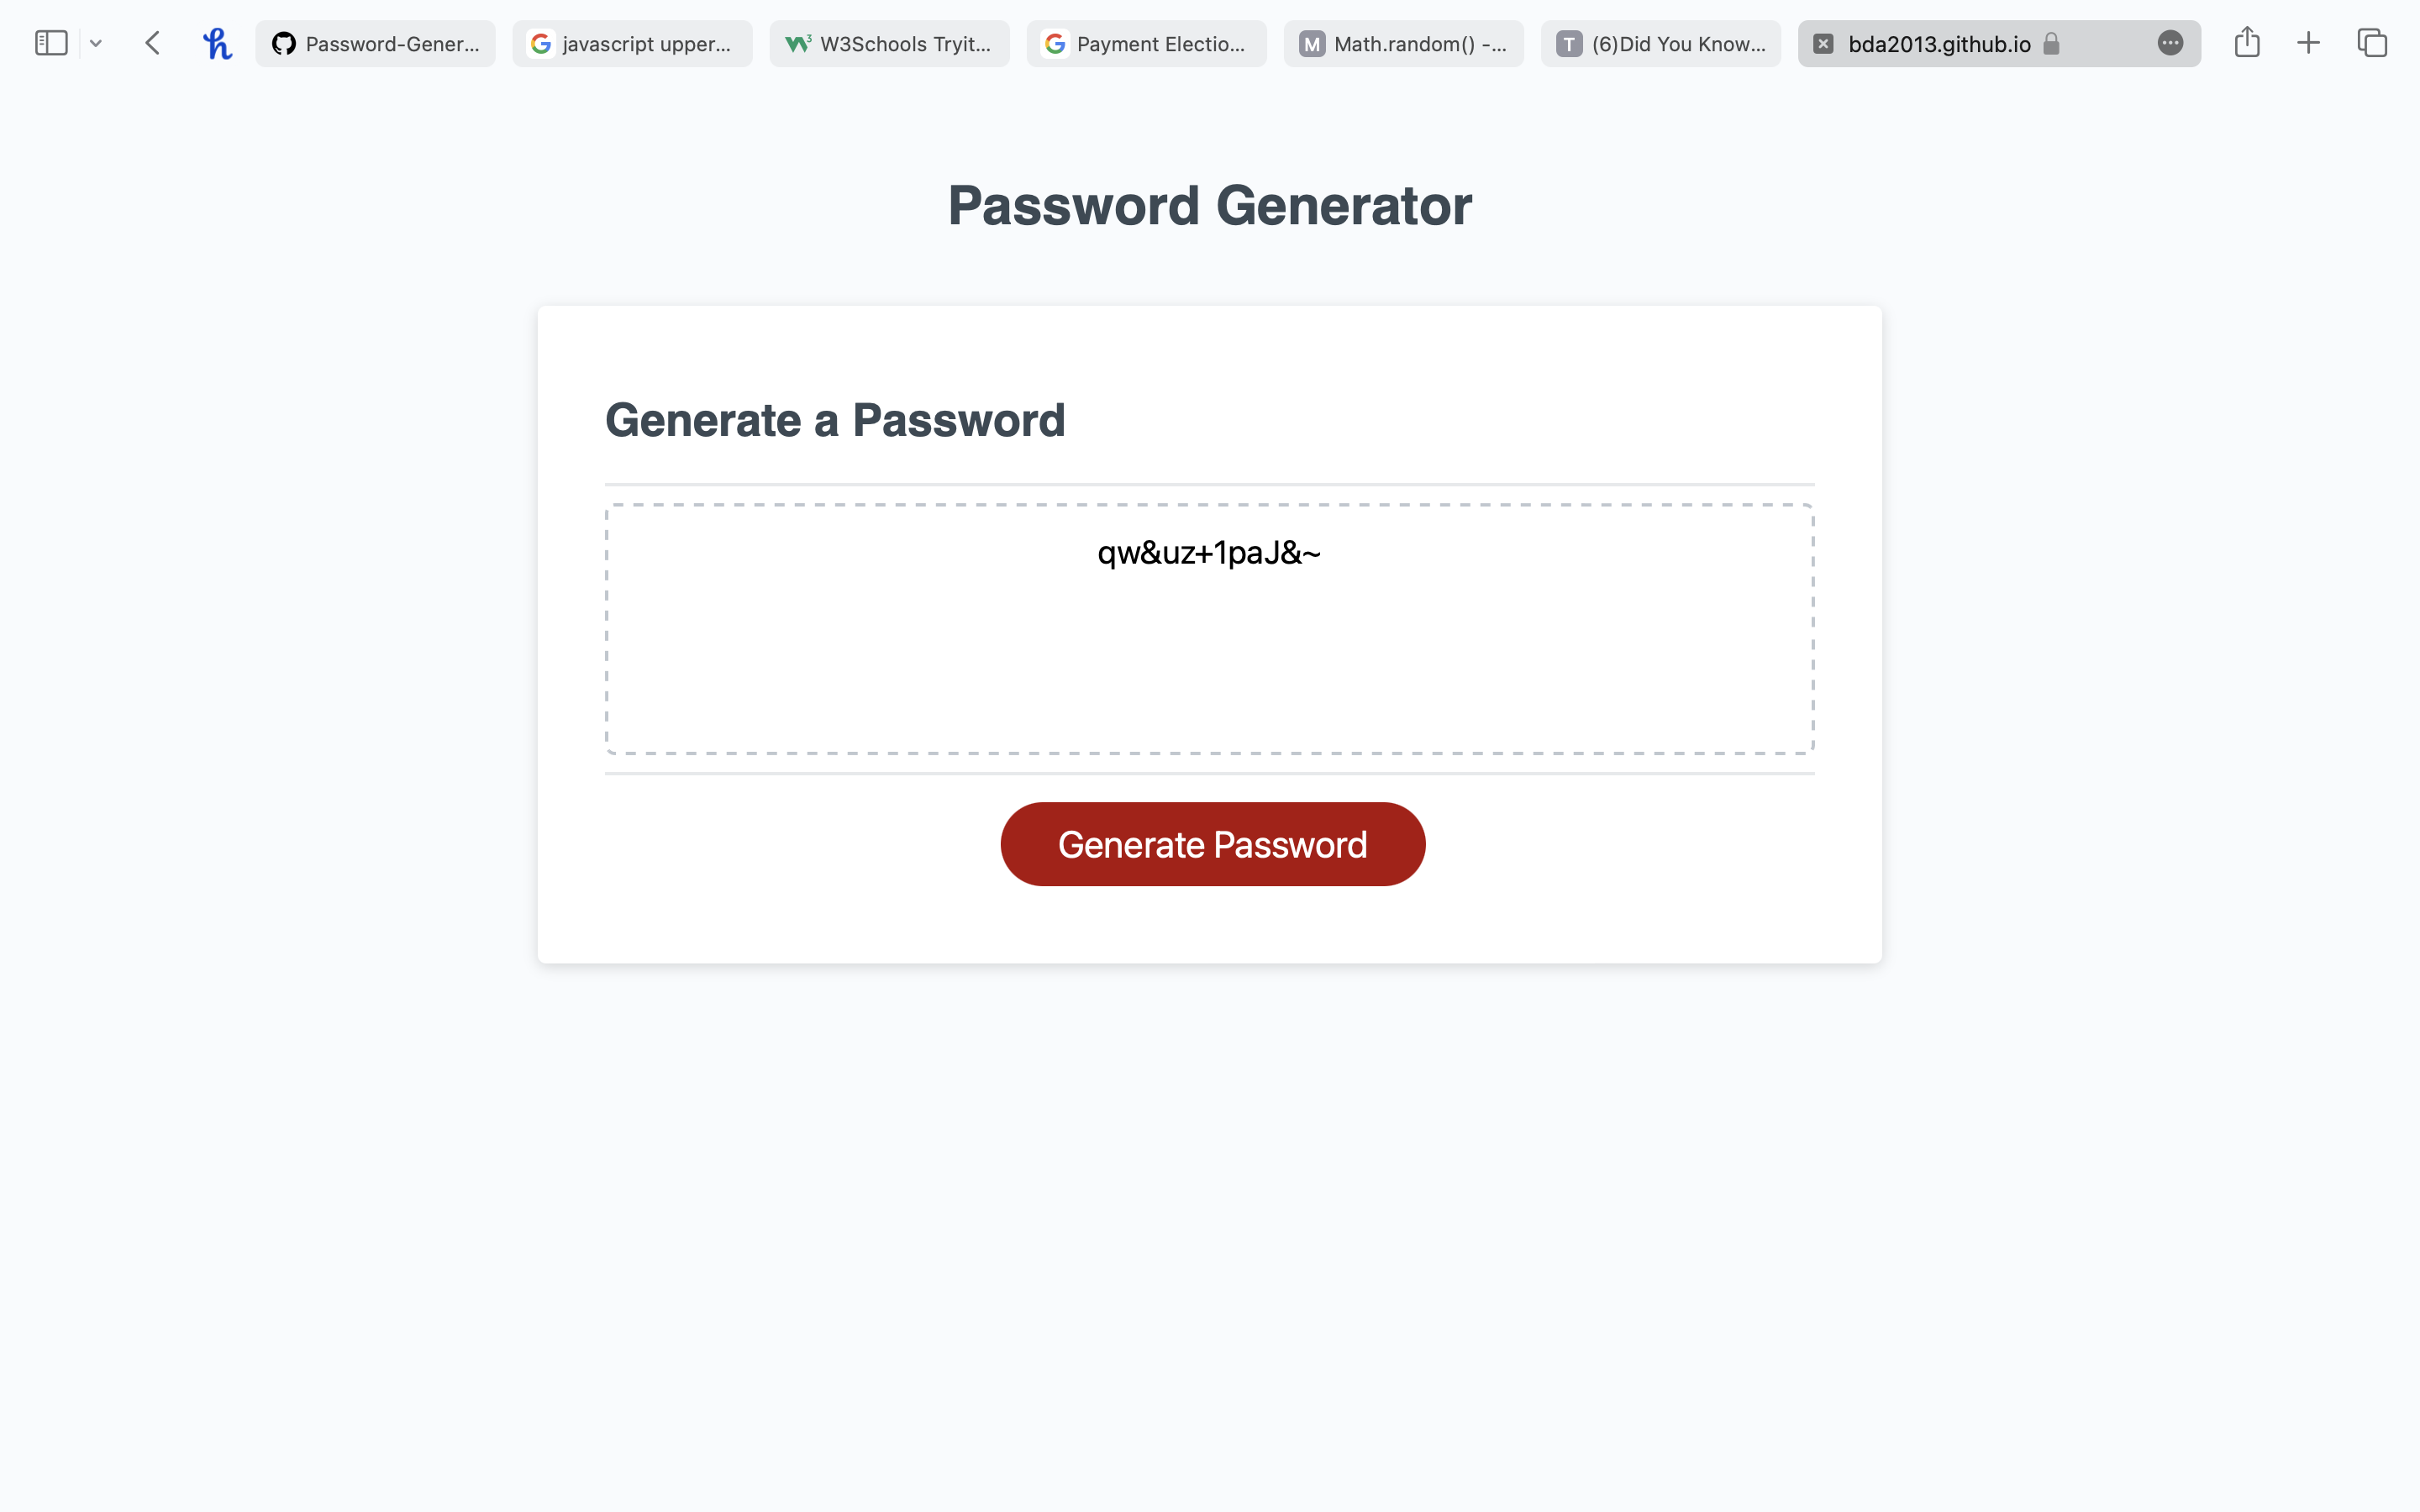Screen dimensions: 2420x1512
Task: Open the sidebar chevron dropdown
Action: click(x=95, y=42)
